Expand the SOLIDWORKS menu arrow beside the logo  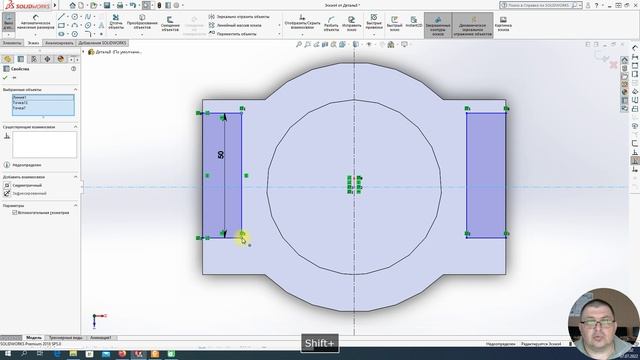tap(55, 5)
